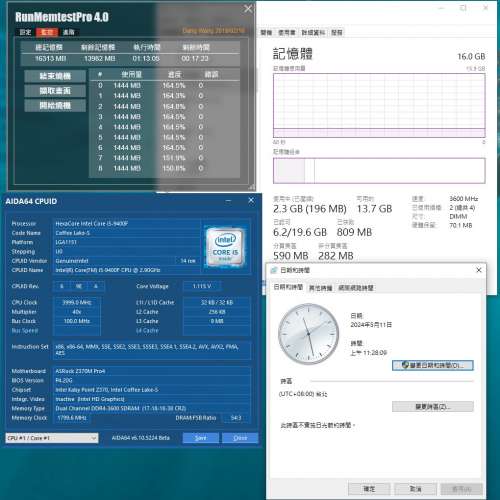Click 取消 in the Date and Time dialog
500x500 pixels.
point(415,489)
